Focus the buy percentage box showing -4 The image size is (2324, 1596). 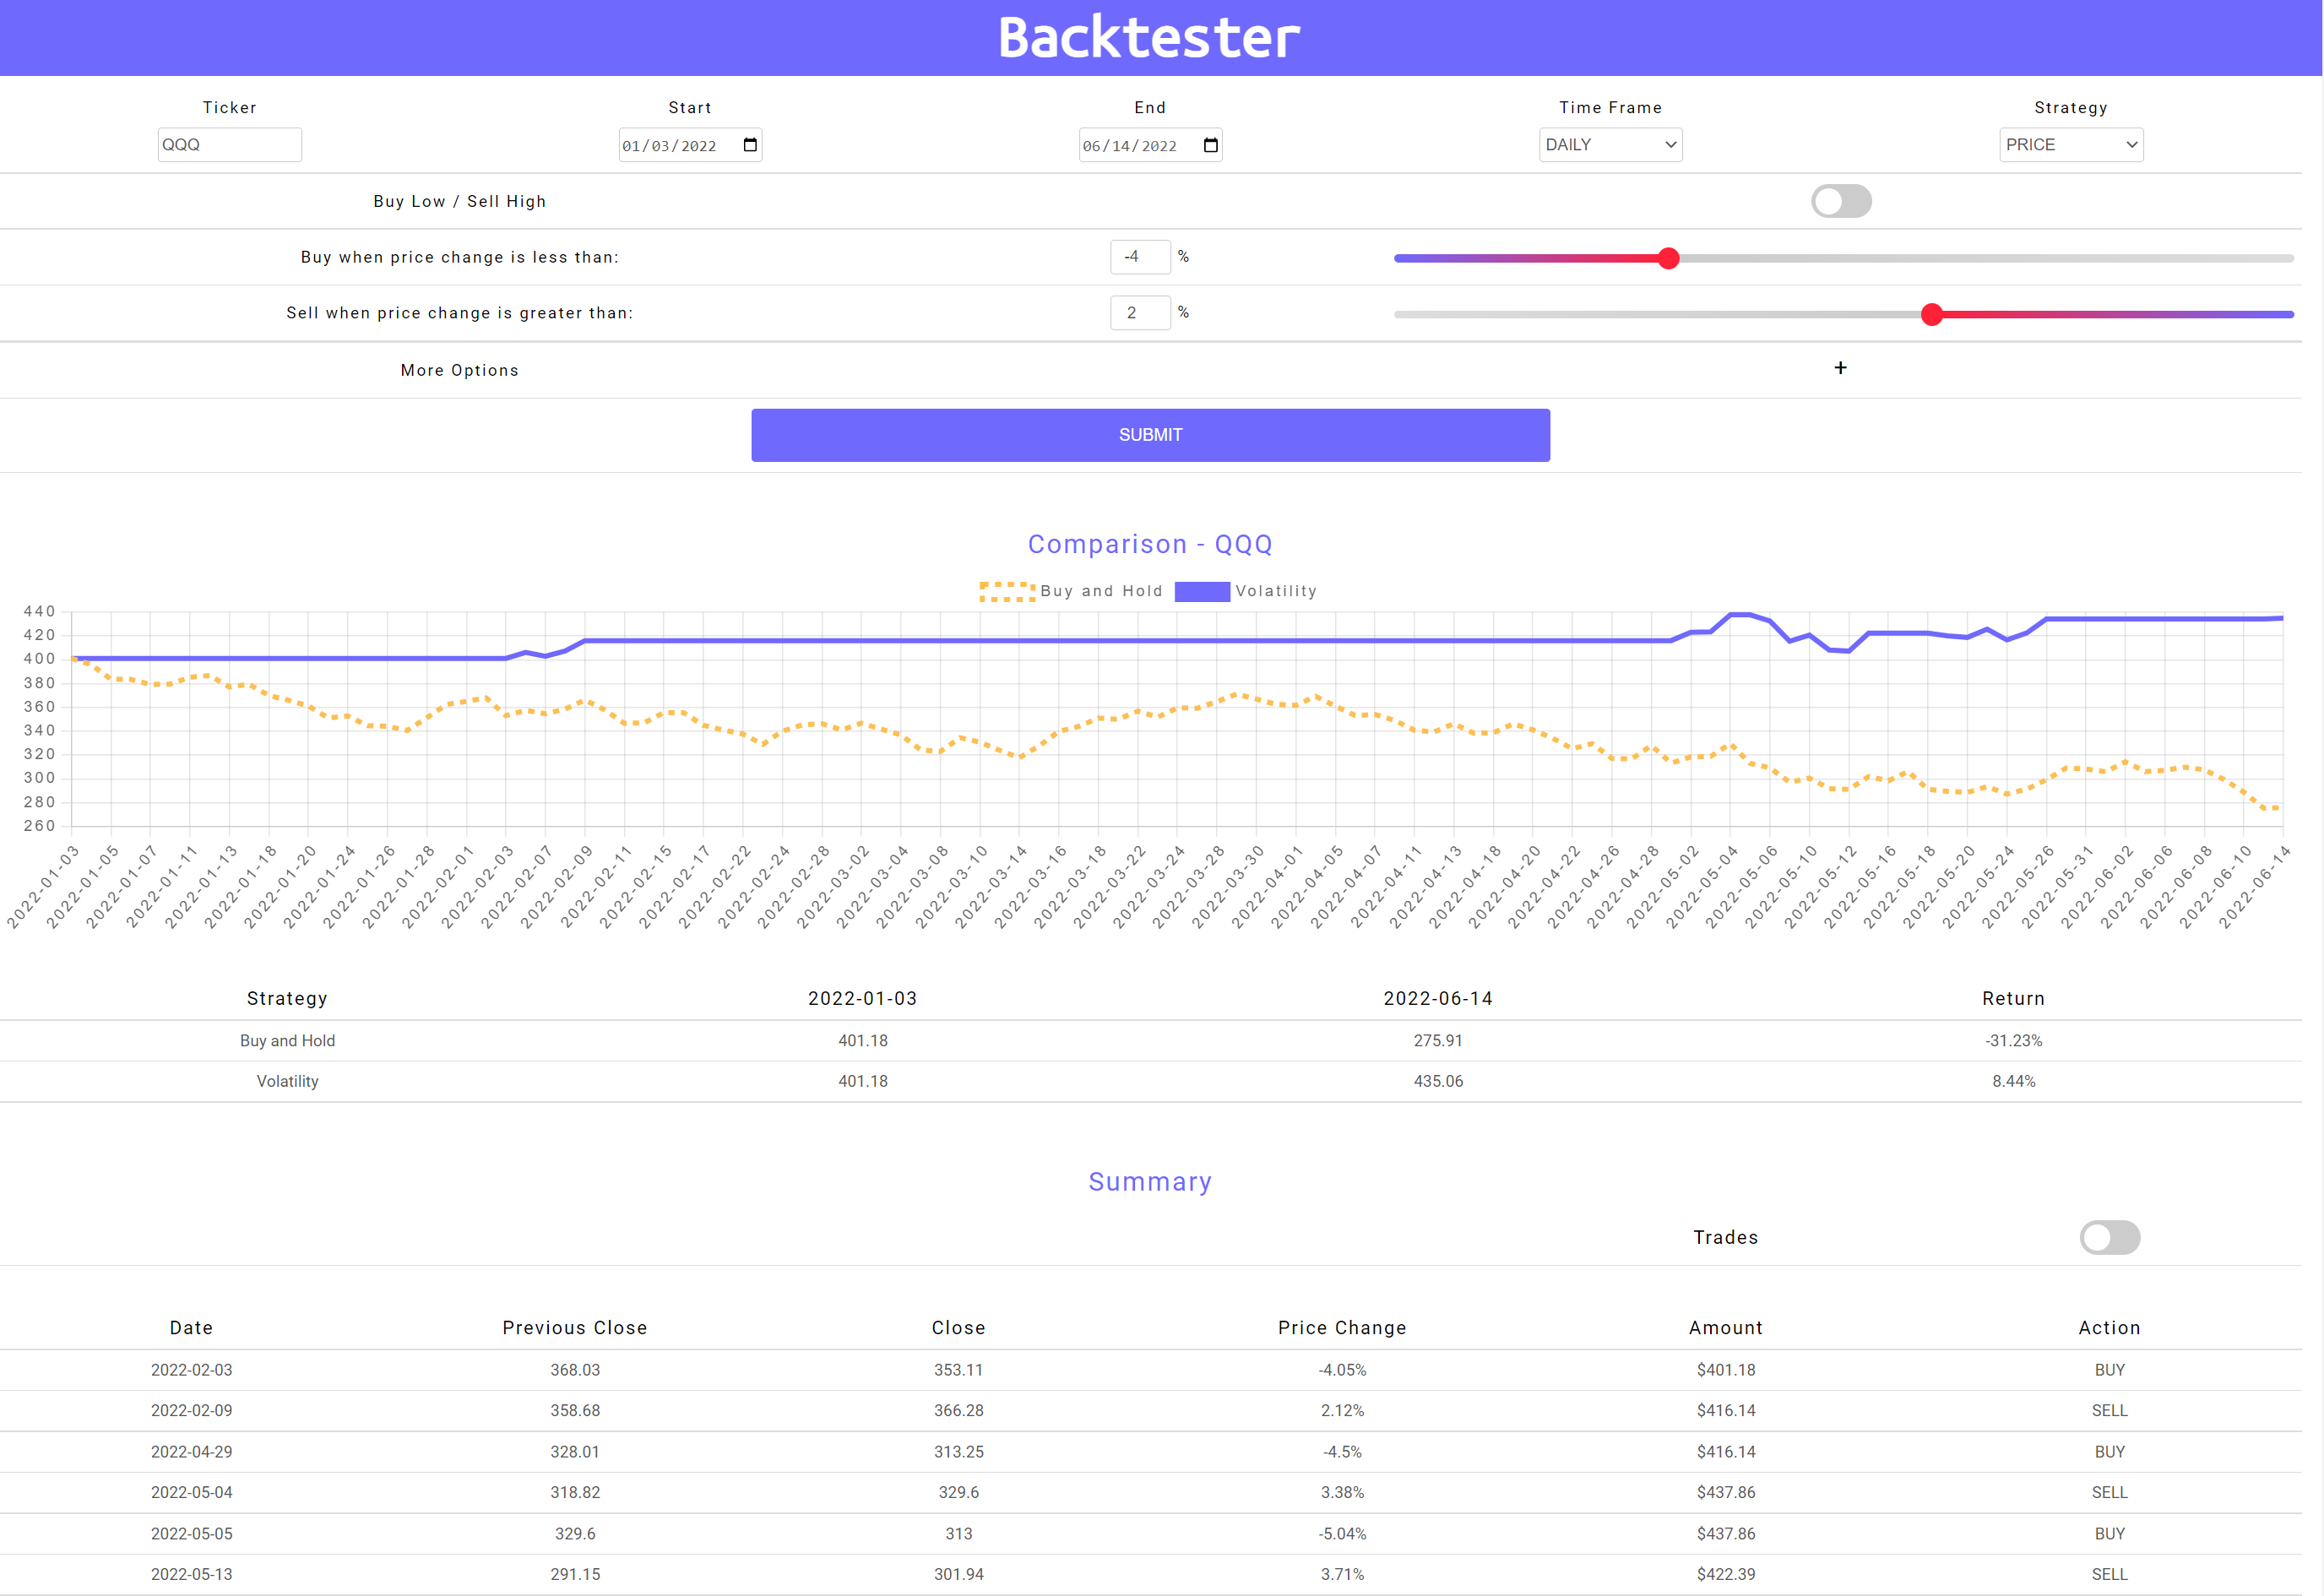pos(1140,257)
